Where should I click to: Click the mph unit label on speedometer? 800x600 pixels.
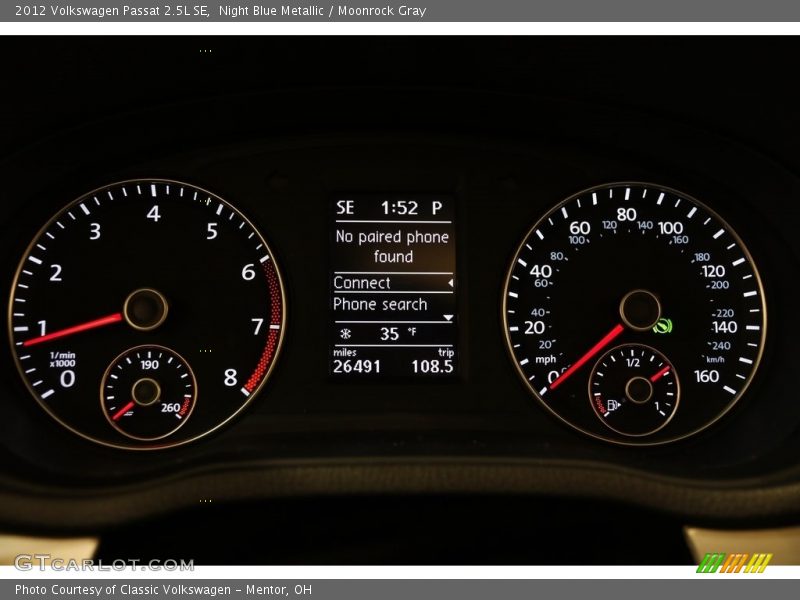pyautogui.click(x=545, y=360)
